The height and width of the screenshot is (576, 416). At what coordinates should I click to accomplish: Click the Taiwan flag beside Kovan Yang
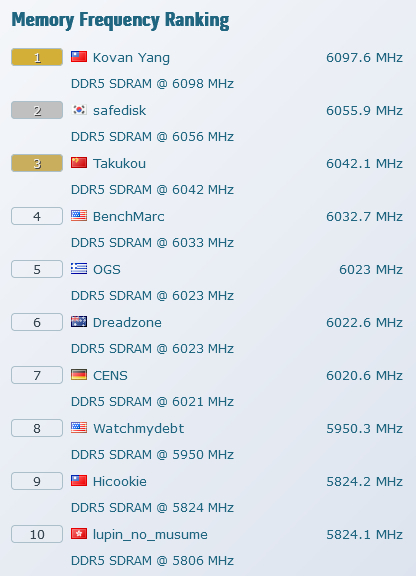[x=79, y=57]
